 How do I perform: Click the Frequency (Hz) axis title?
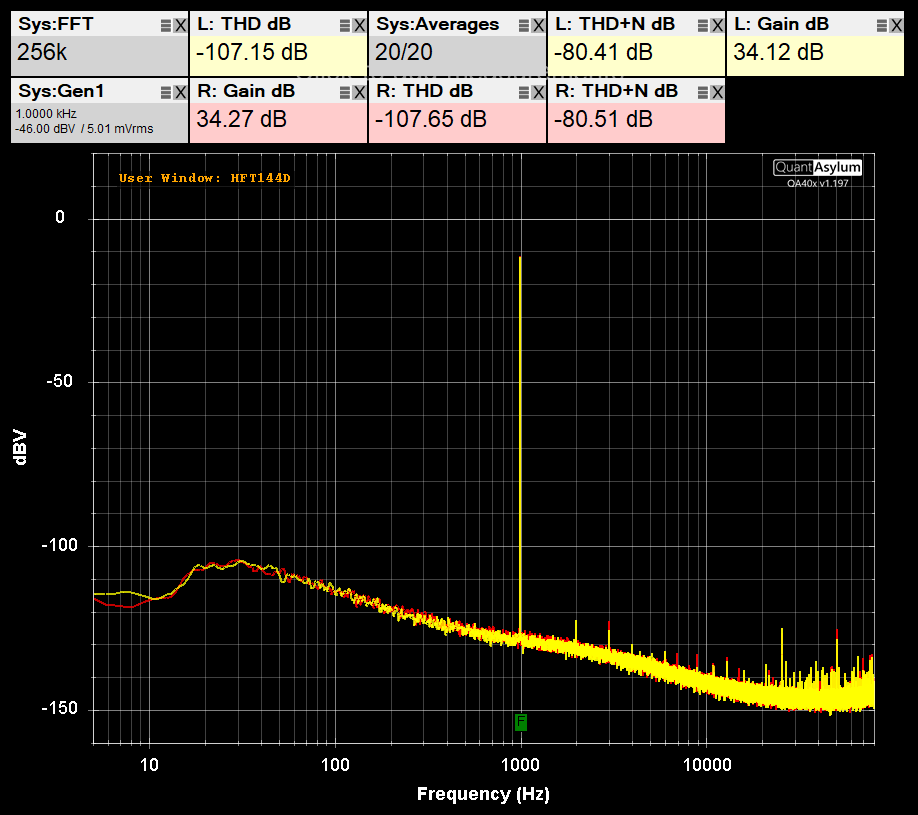point(483,794)
